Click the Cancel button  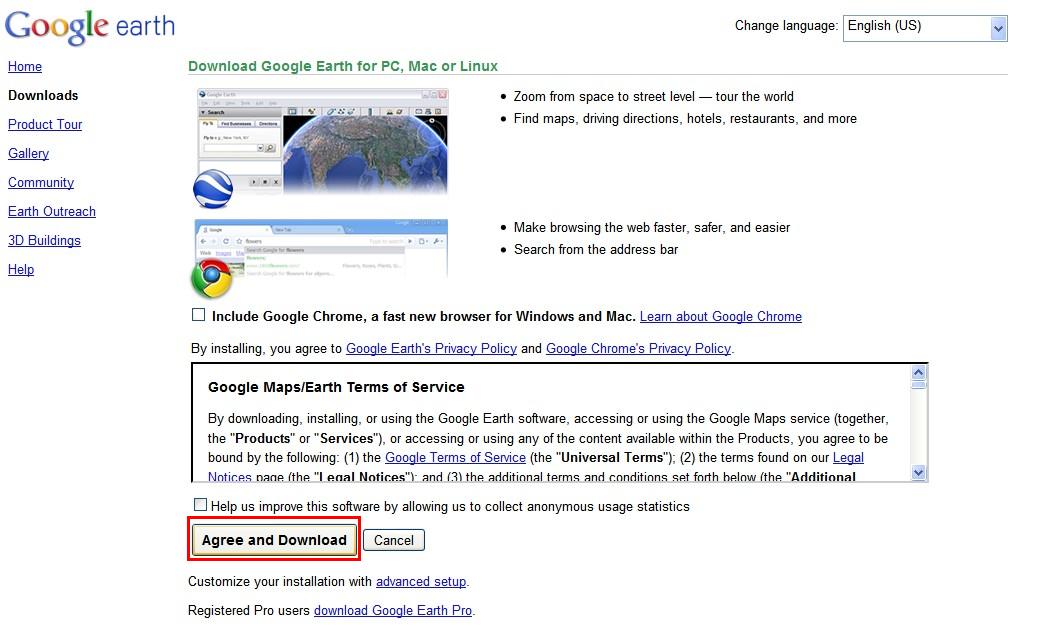point(393,540)
